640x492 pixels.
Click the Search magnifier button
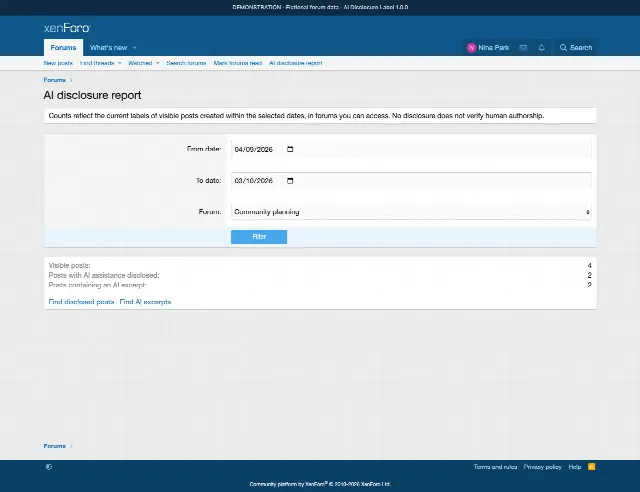tap(576, 48)
